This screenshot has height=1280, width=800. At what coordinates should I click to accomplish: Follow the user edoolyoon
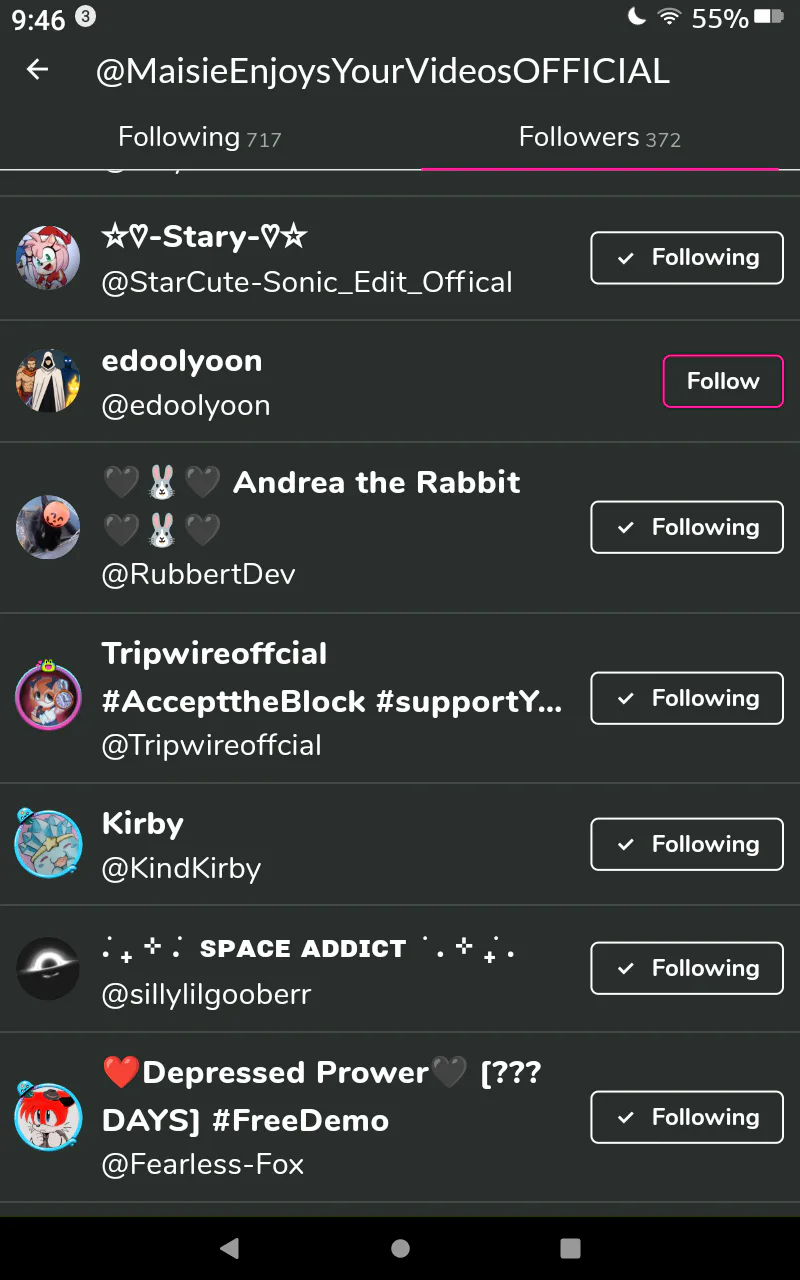pos(722,381)
